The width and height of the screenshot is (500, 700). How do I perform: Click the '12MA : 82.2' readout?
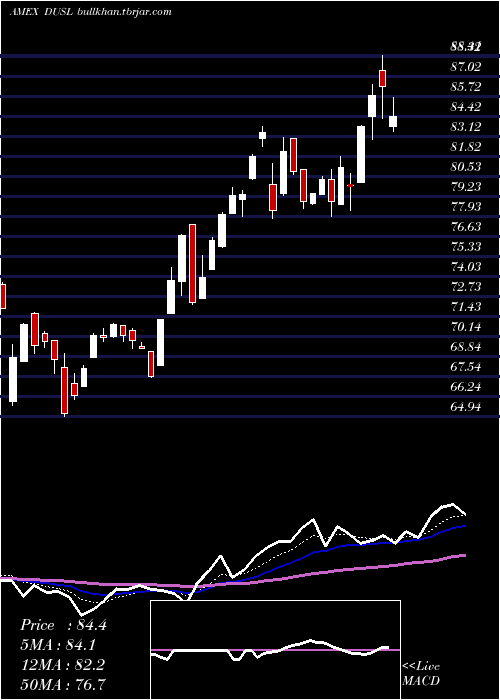click(x=63, y=665)
